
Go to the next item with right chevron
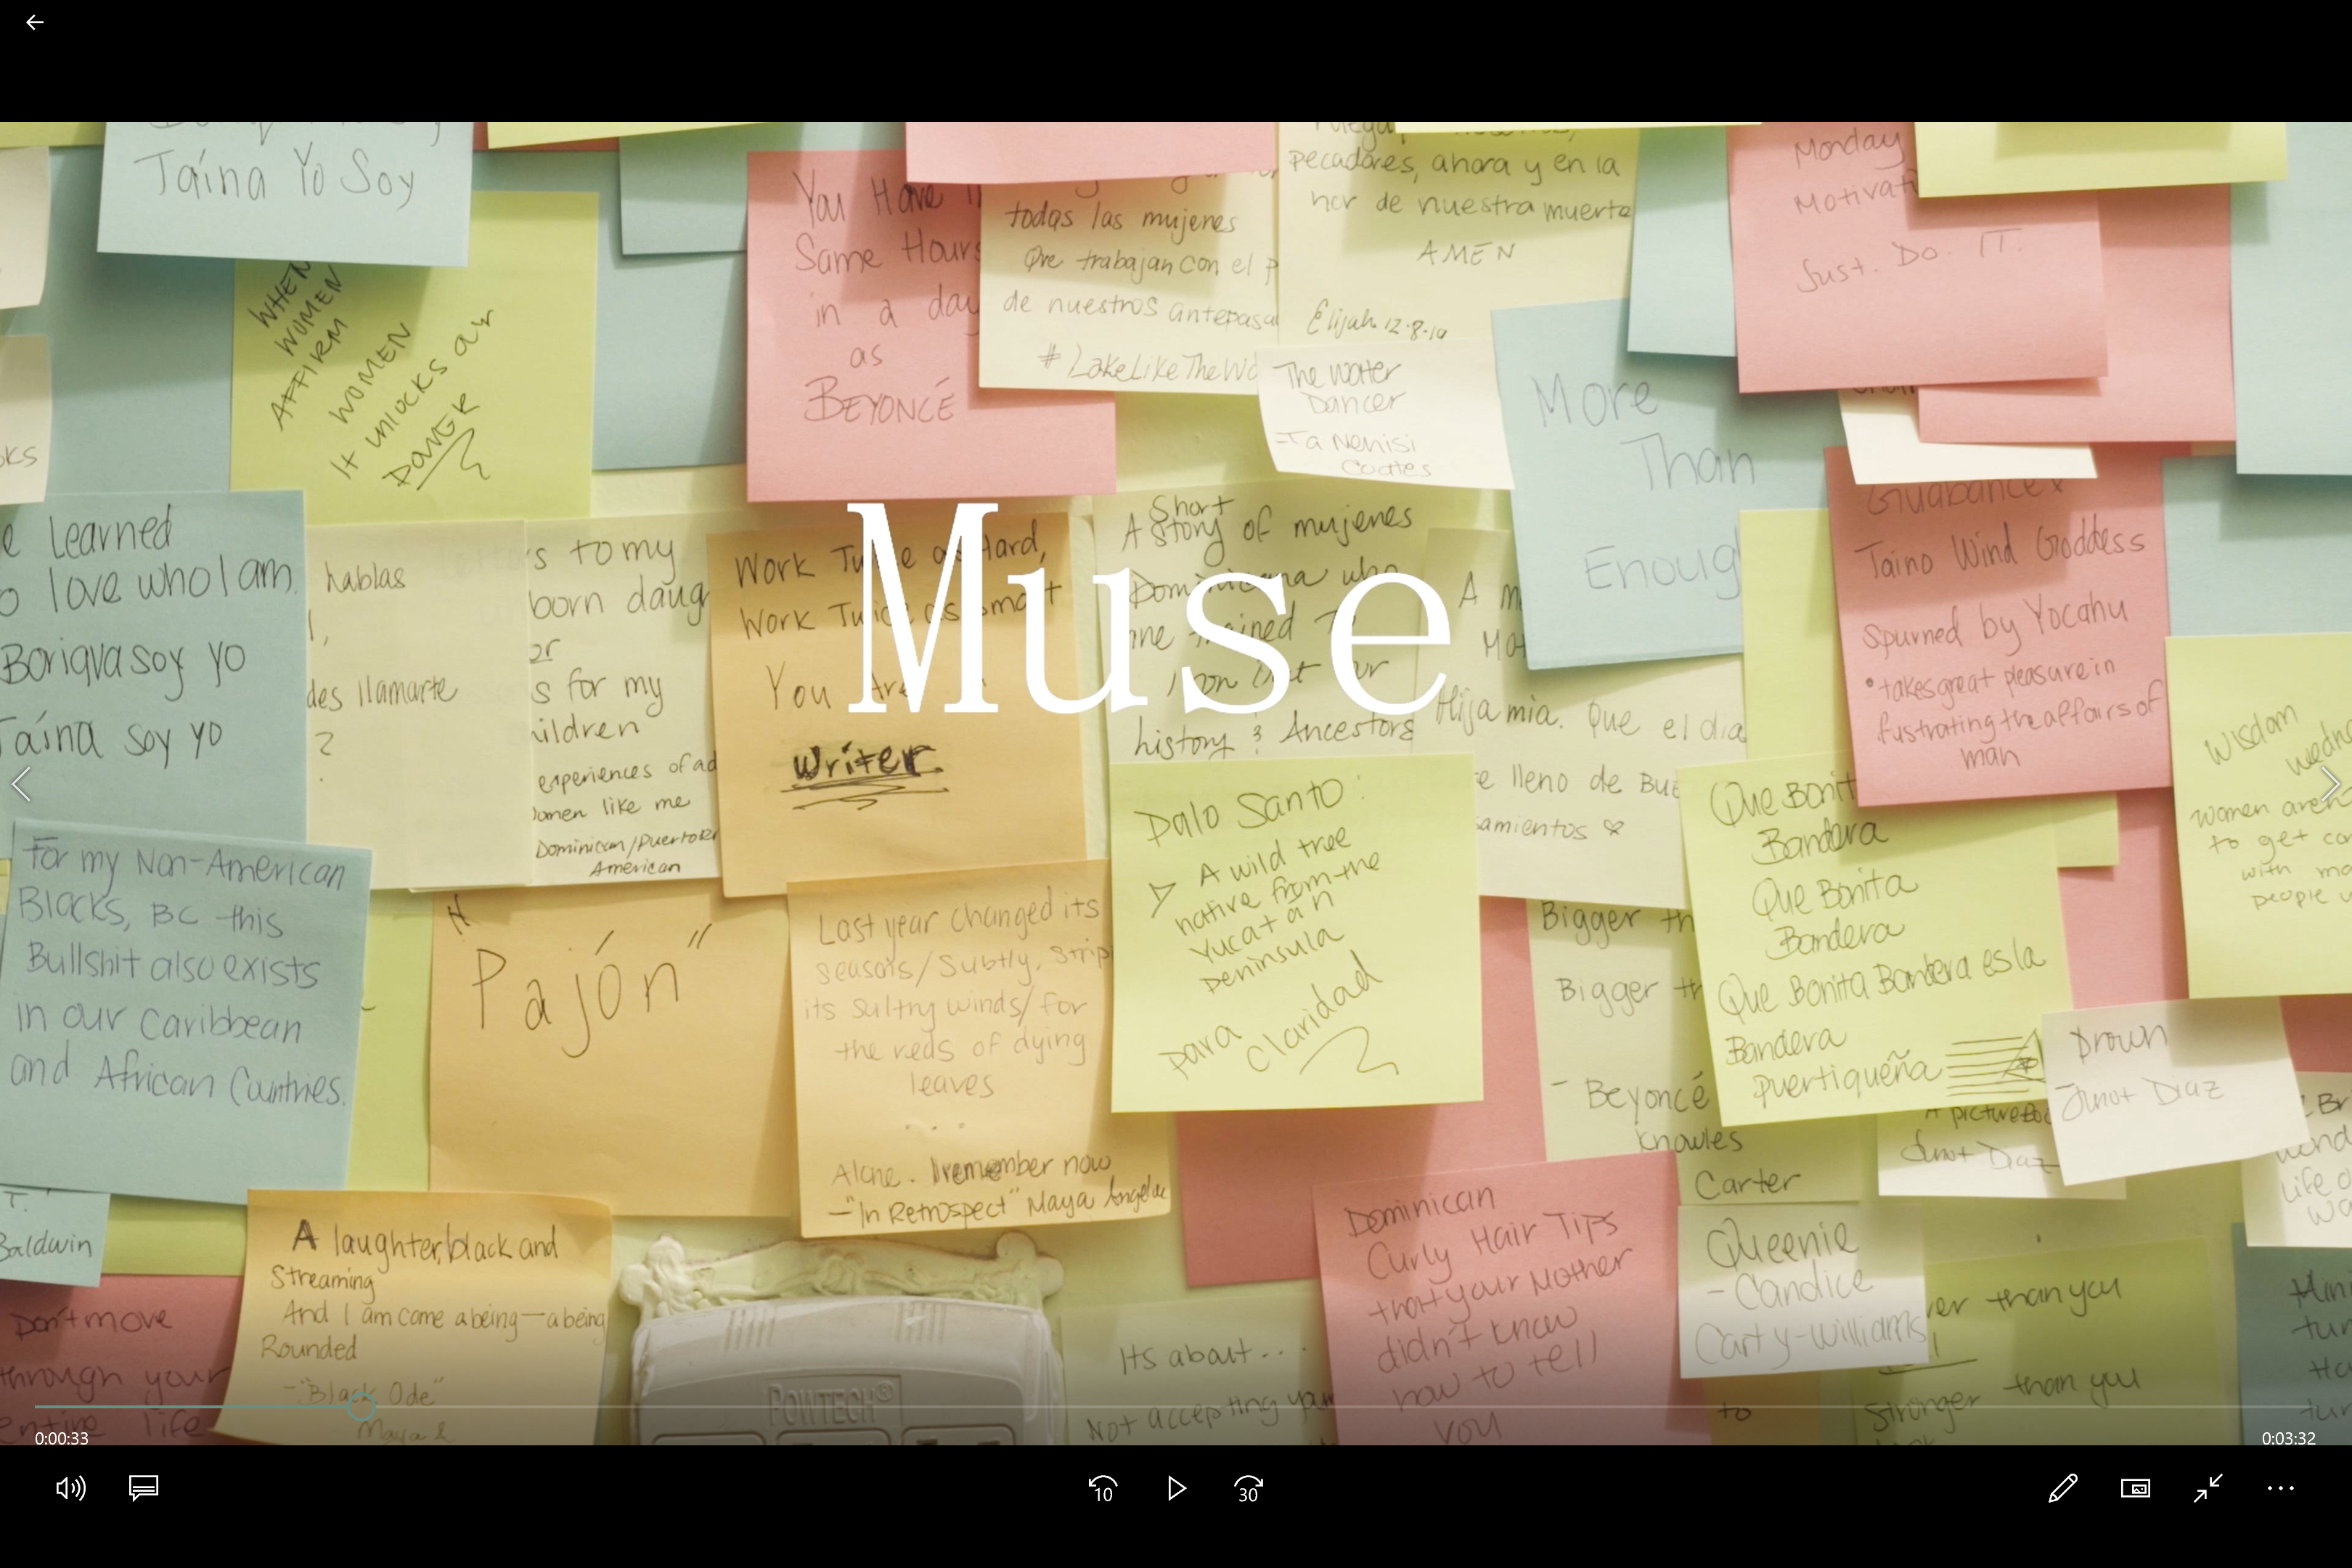2330,784
